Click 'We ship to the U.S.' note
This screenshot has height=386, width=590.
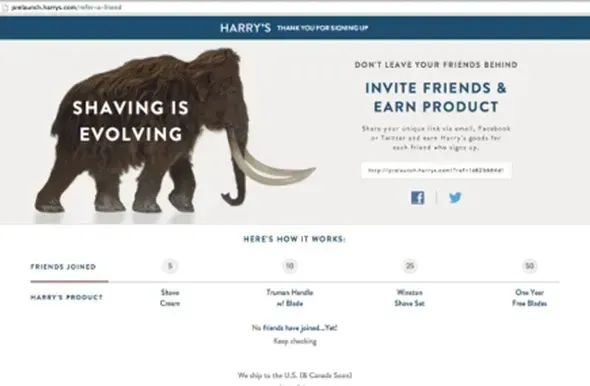(295, 375)
